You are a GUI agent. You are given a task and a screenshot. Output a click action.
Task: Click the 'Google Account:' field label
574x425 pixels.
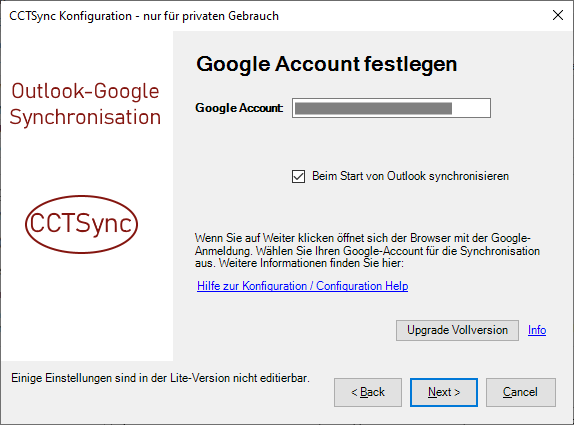pos(239,108)
